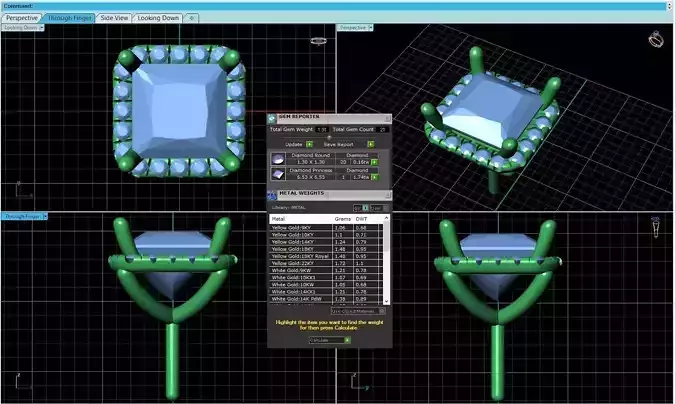
Task: Click the green Save Report button
Action: (x=371, y=144)
